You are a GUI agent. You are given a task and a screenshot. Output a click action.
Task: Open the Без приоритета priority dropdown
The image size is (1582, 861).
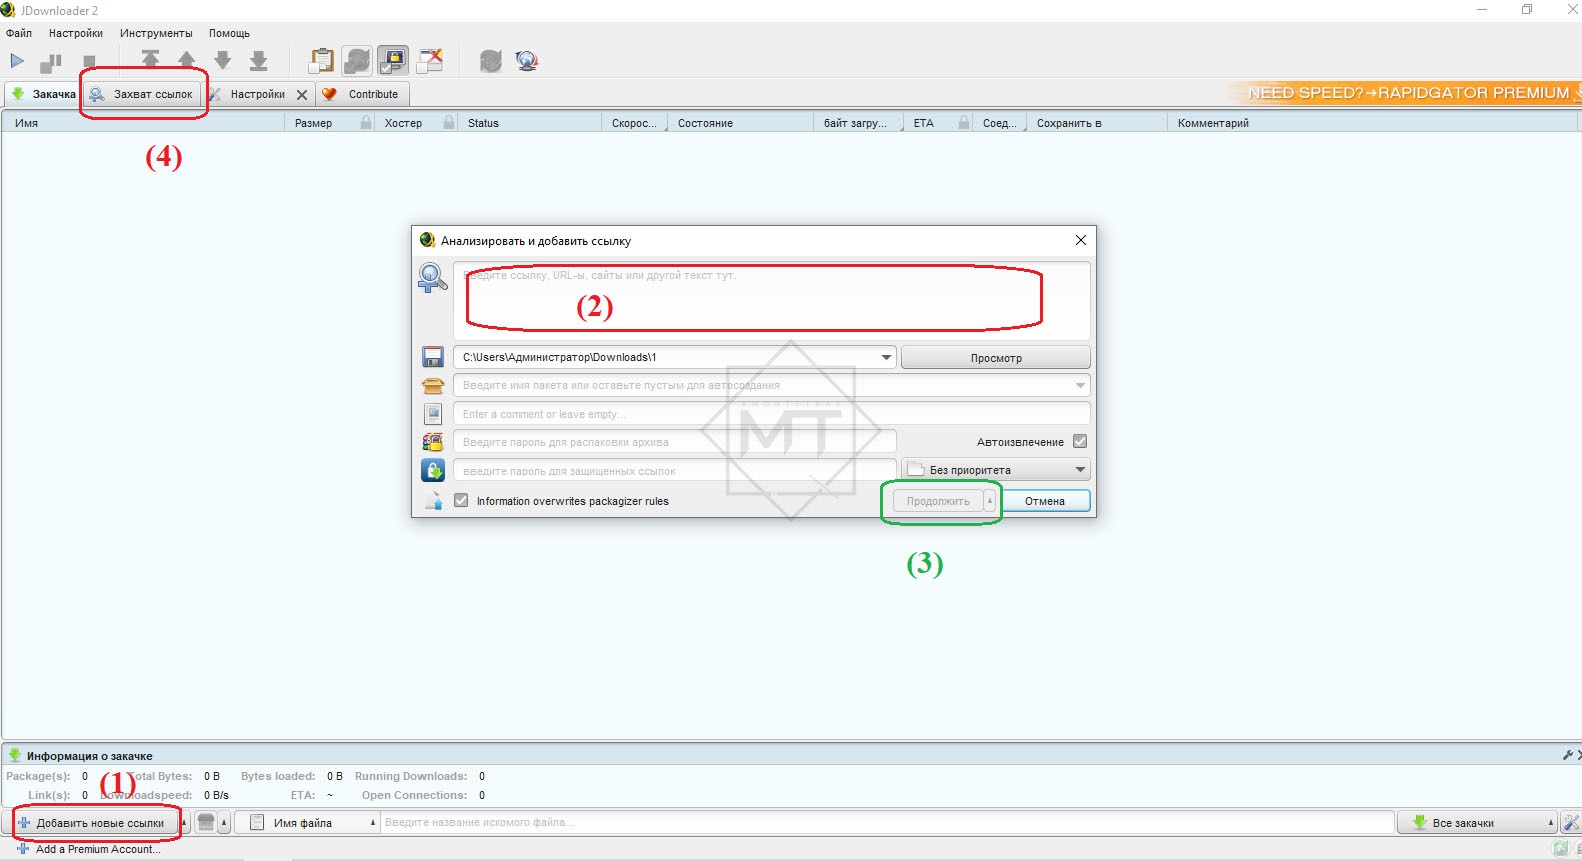click(996, 469)
